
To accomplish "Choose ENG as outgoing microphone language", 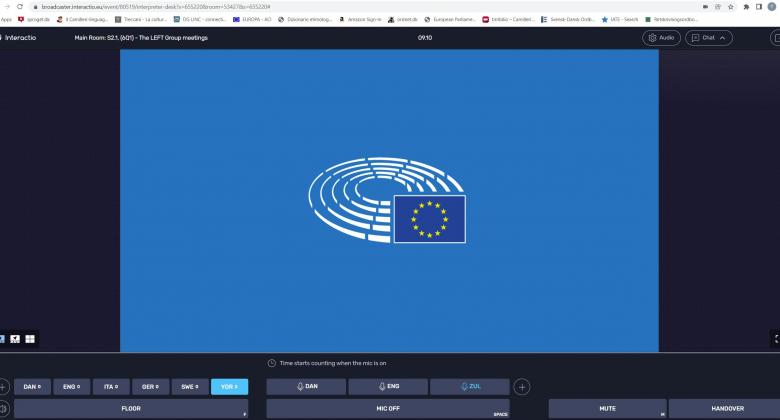I will 388,387.
